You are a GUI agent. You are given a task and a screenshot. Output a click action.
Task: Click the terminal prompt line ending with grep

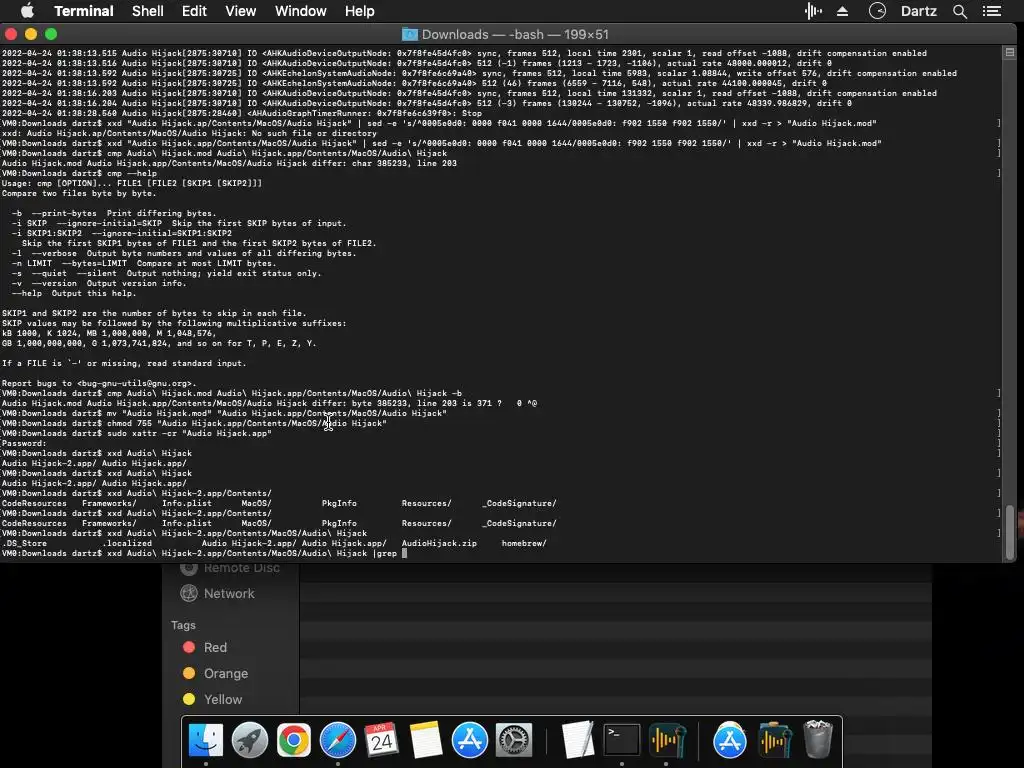(204, 553)
